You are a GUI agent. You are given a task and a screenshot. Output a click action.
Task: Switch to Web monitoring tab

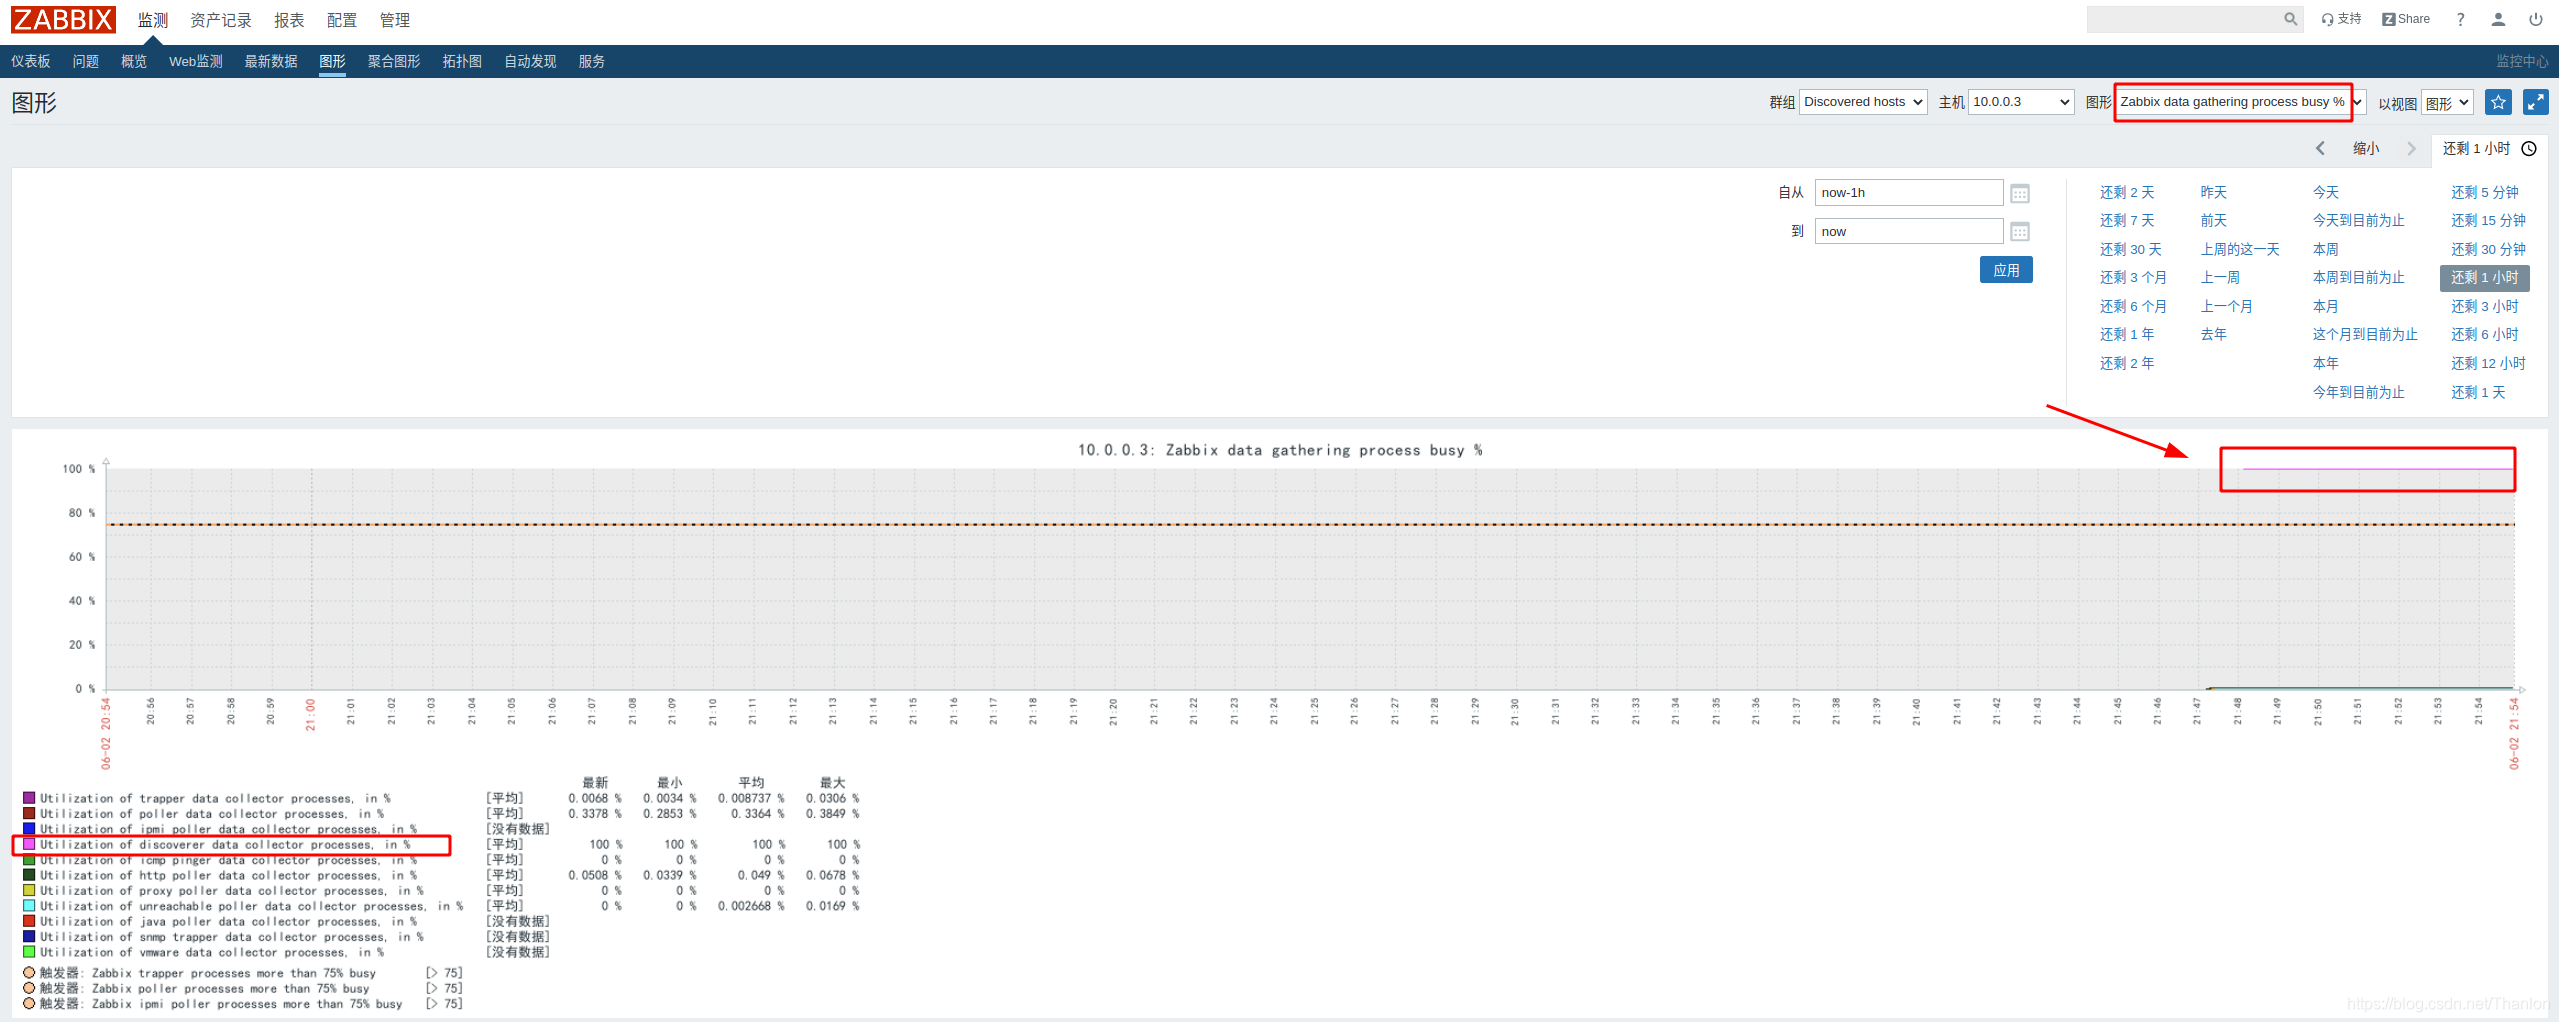[196, 61]
